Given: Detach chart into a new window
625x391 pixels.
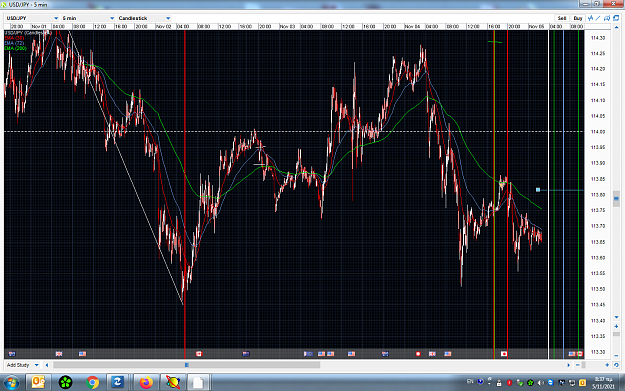Looking at the screenshot, I should coord(616,18).
